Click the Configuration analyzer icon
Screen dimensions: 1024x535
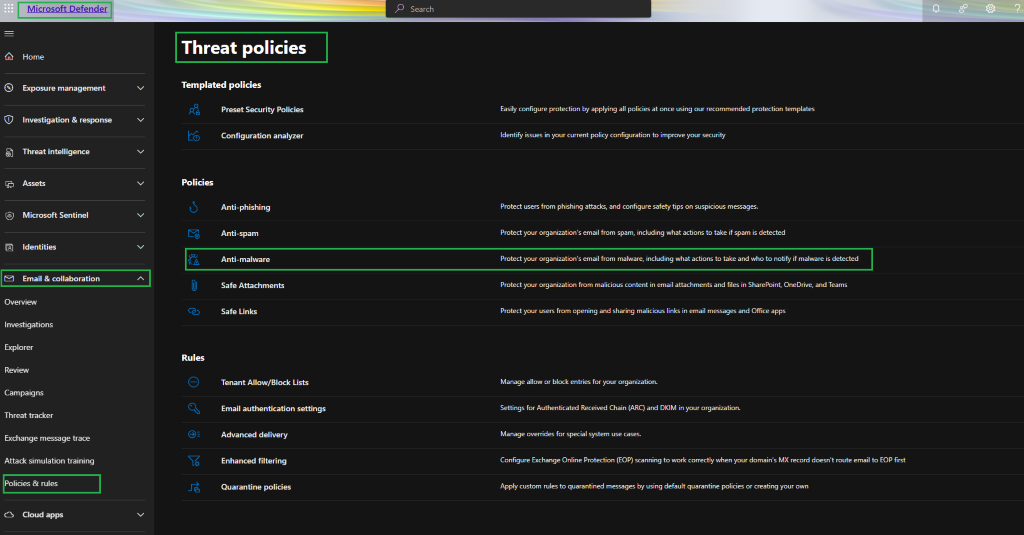point(194,136)
